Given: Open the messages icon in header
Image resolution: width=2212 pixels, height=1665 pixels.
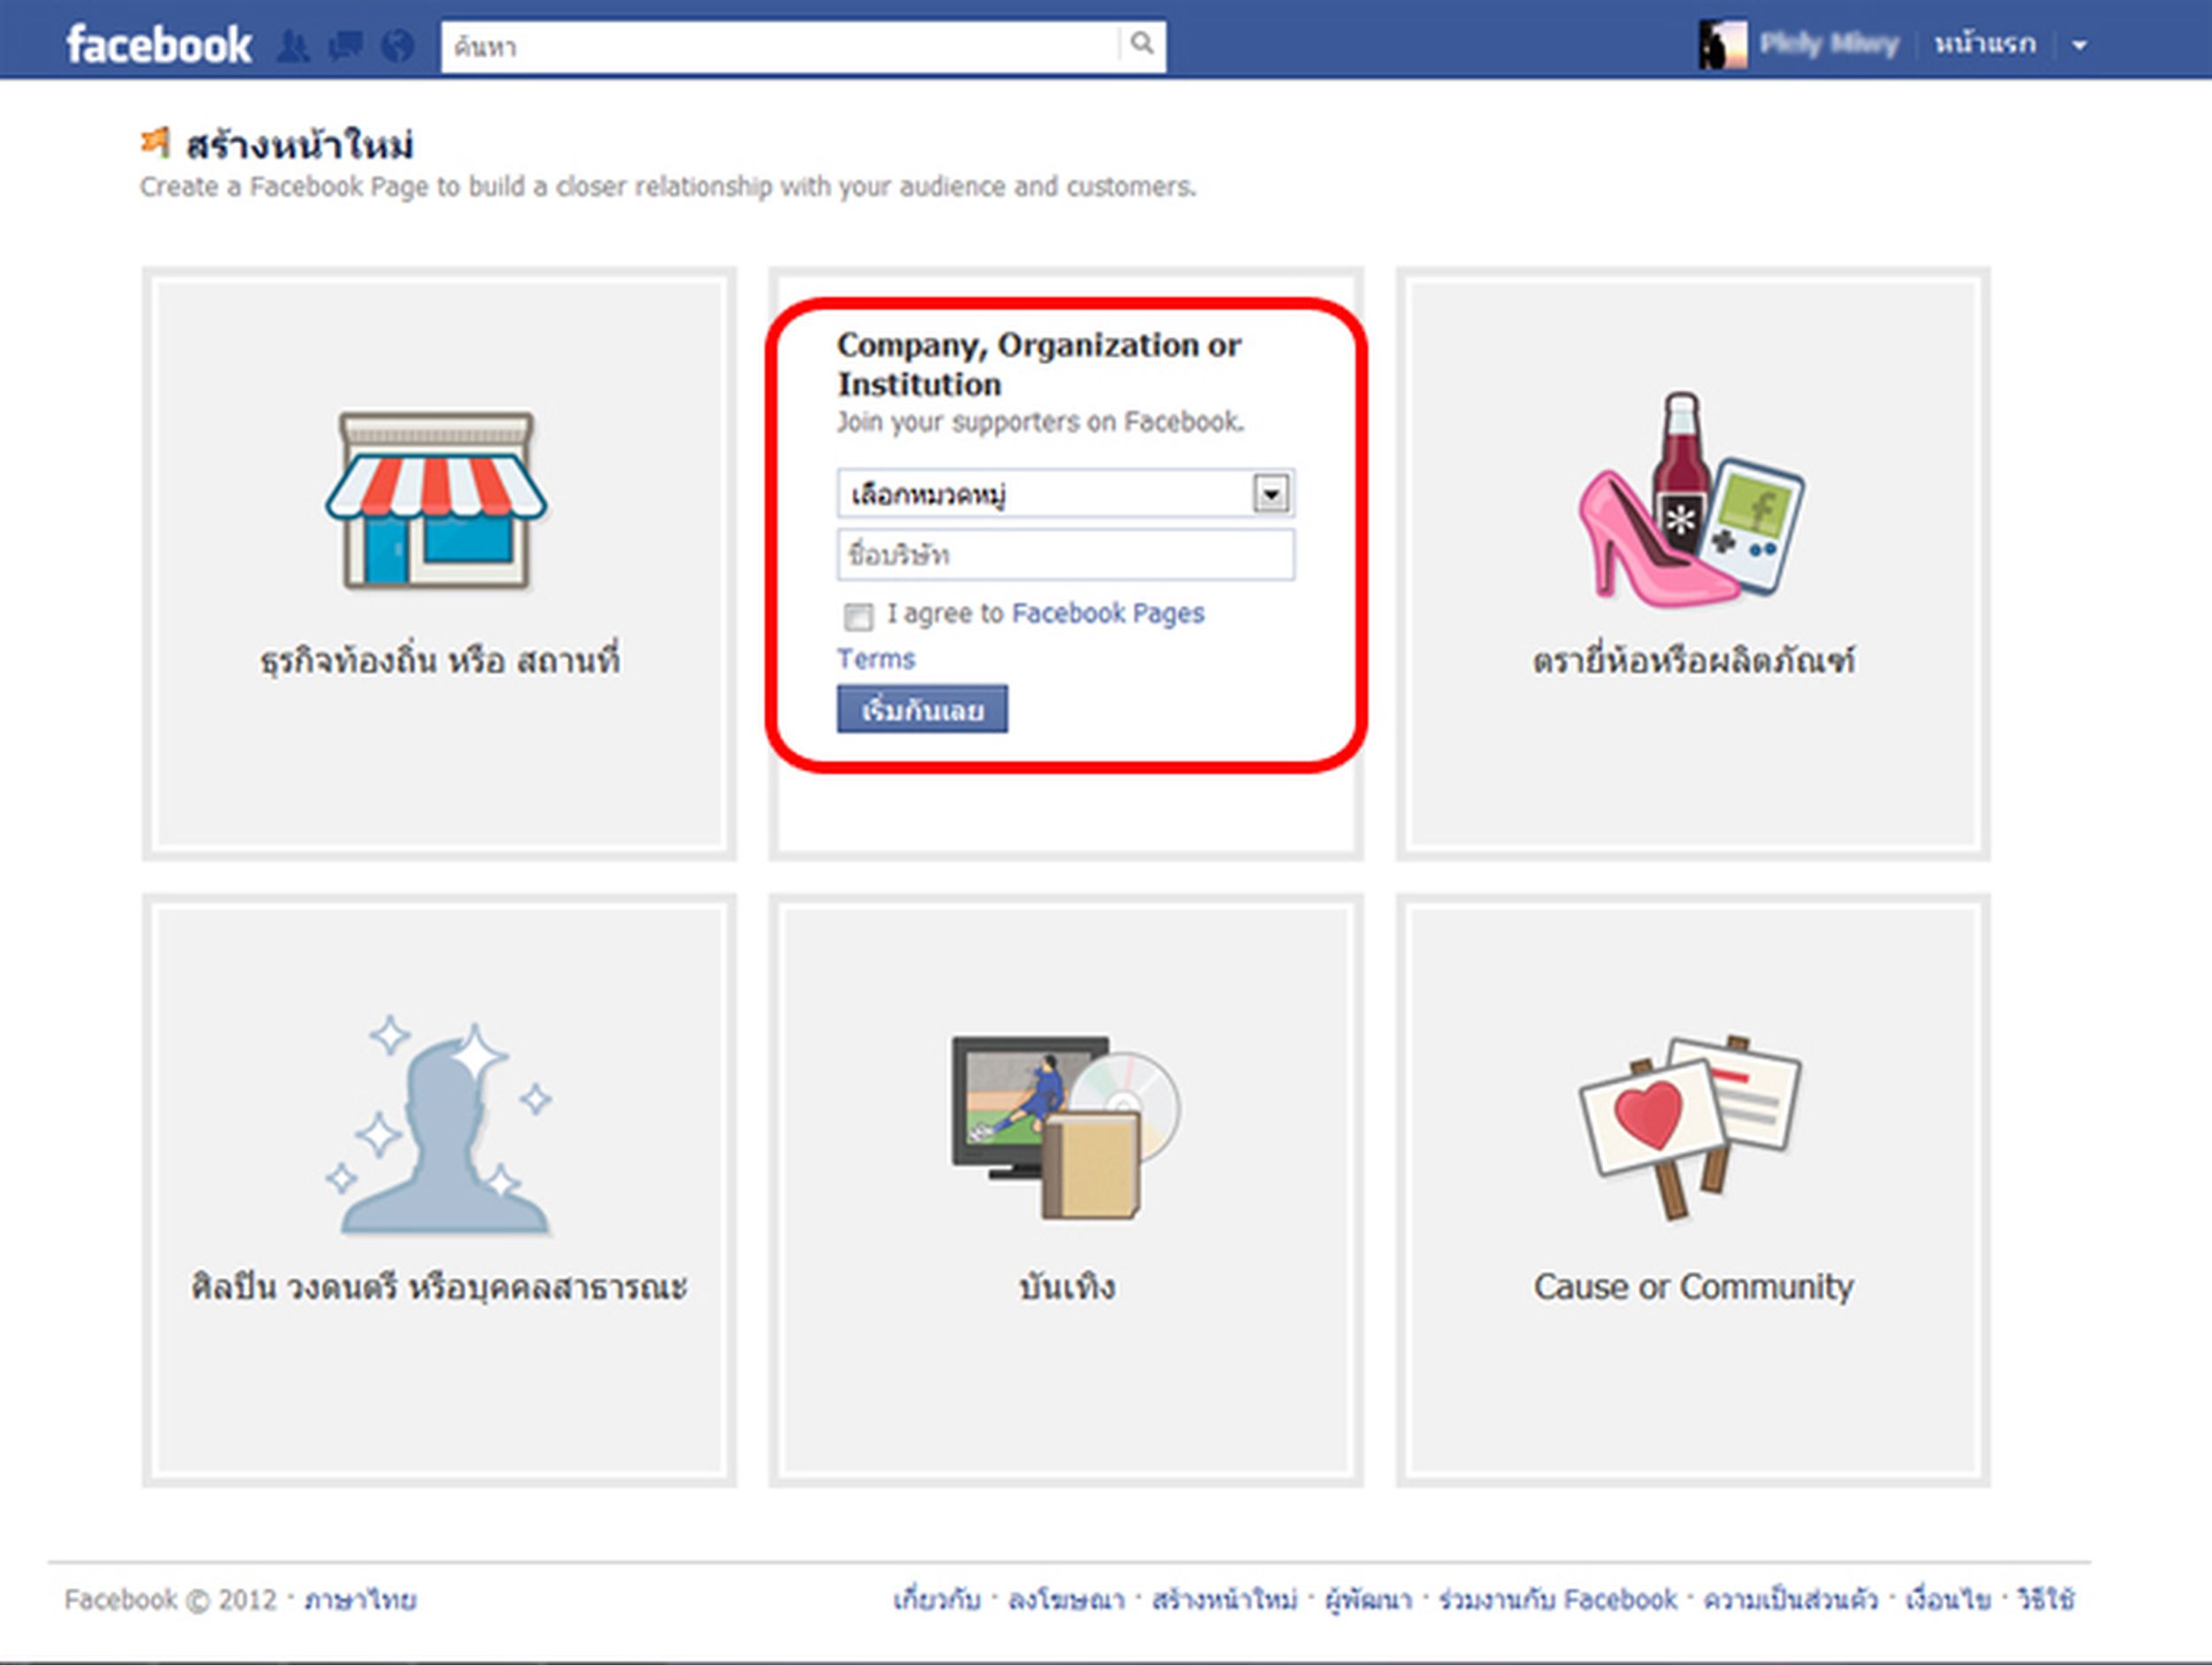Looking at the screenshot, I should coord(346,46).
